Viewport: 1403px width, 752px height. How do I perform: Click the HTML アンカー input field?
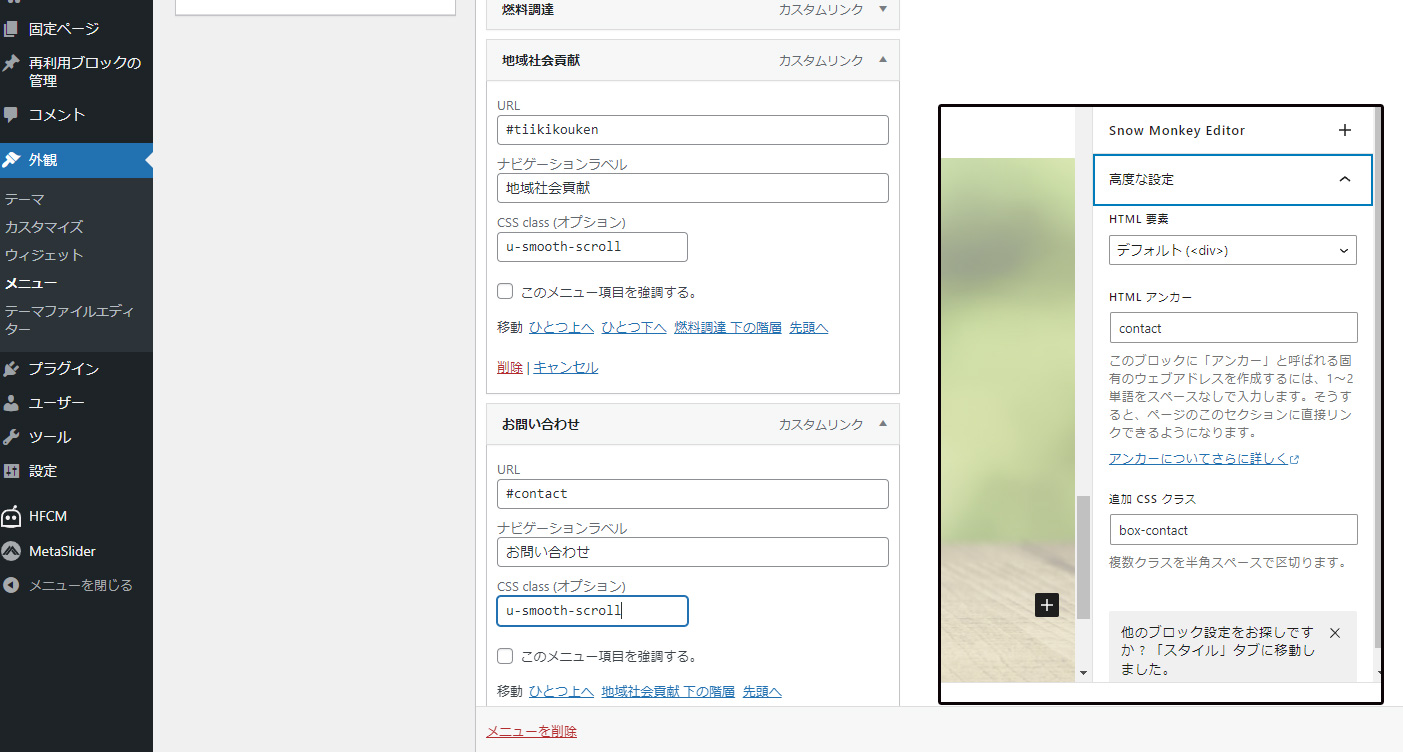(1232, 328)
